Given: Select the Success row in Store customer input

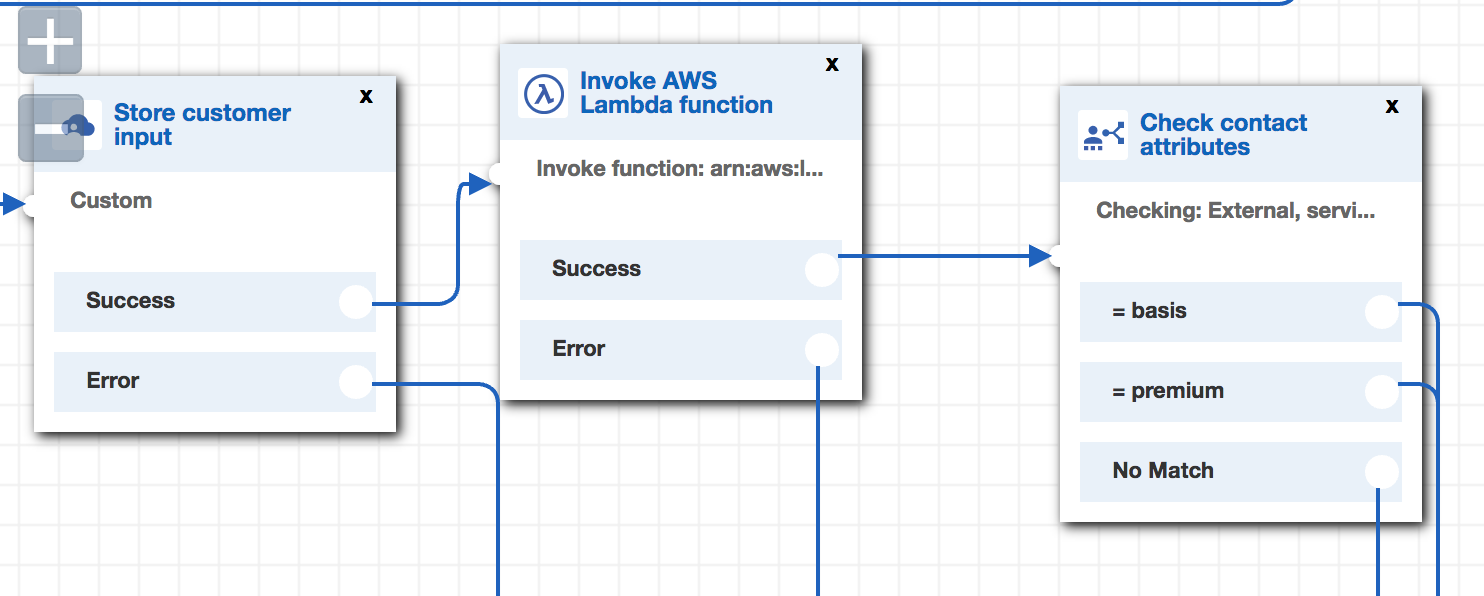Looking at the screenshot, I should pos(214,302).
